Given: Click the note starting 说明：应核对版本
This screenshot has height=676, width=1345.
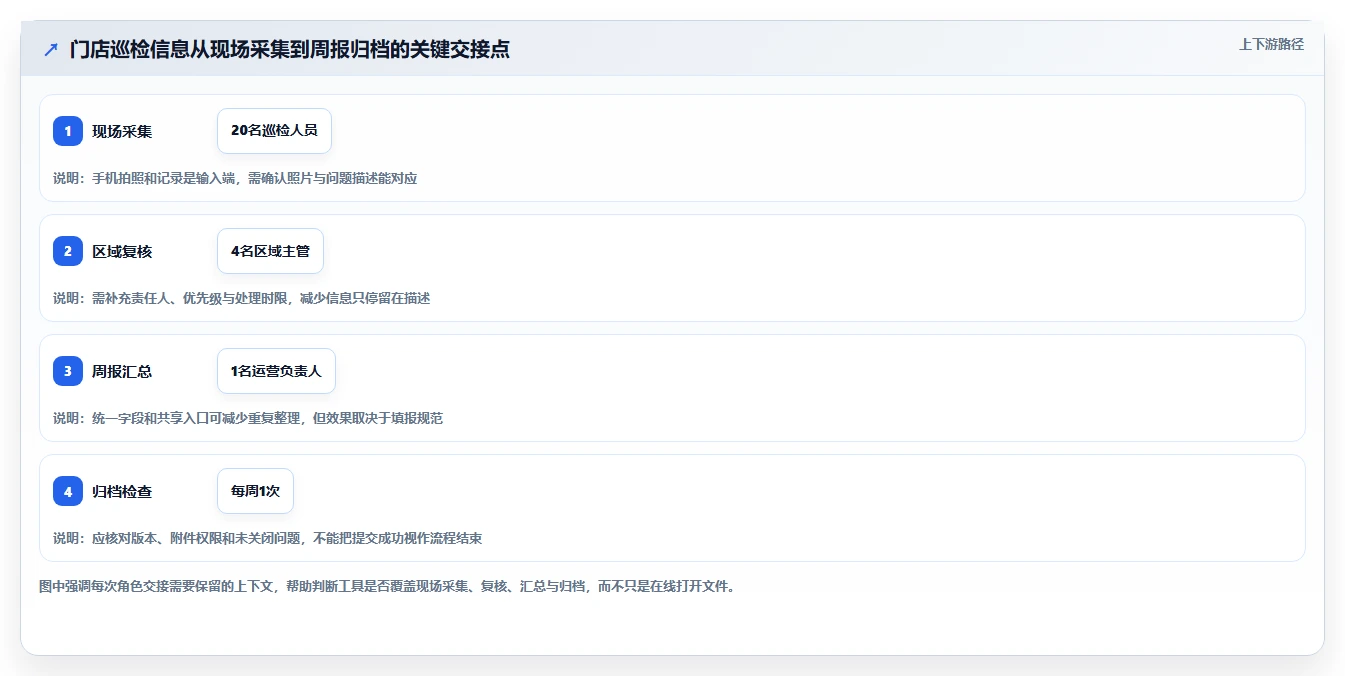Looking at the screenshot, I should pos(267,538).
